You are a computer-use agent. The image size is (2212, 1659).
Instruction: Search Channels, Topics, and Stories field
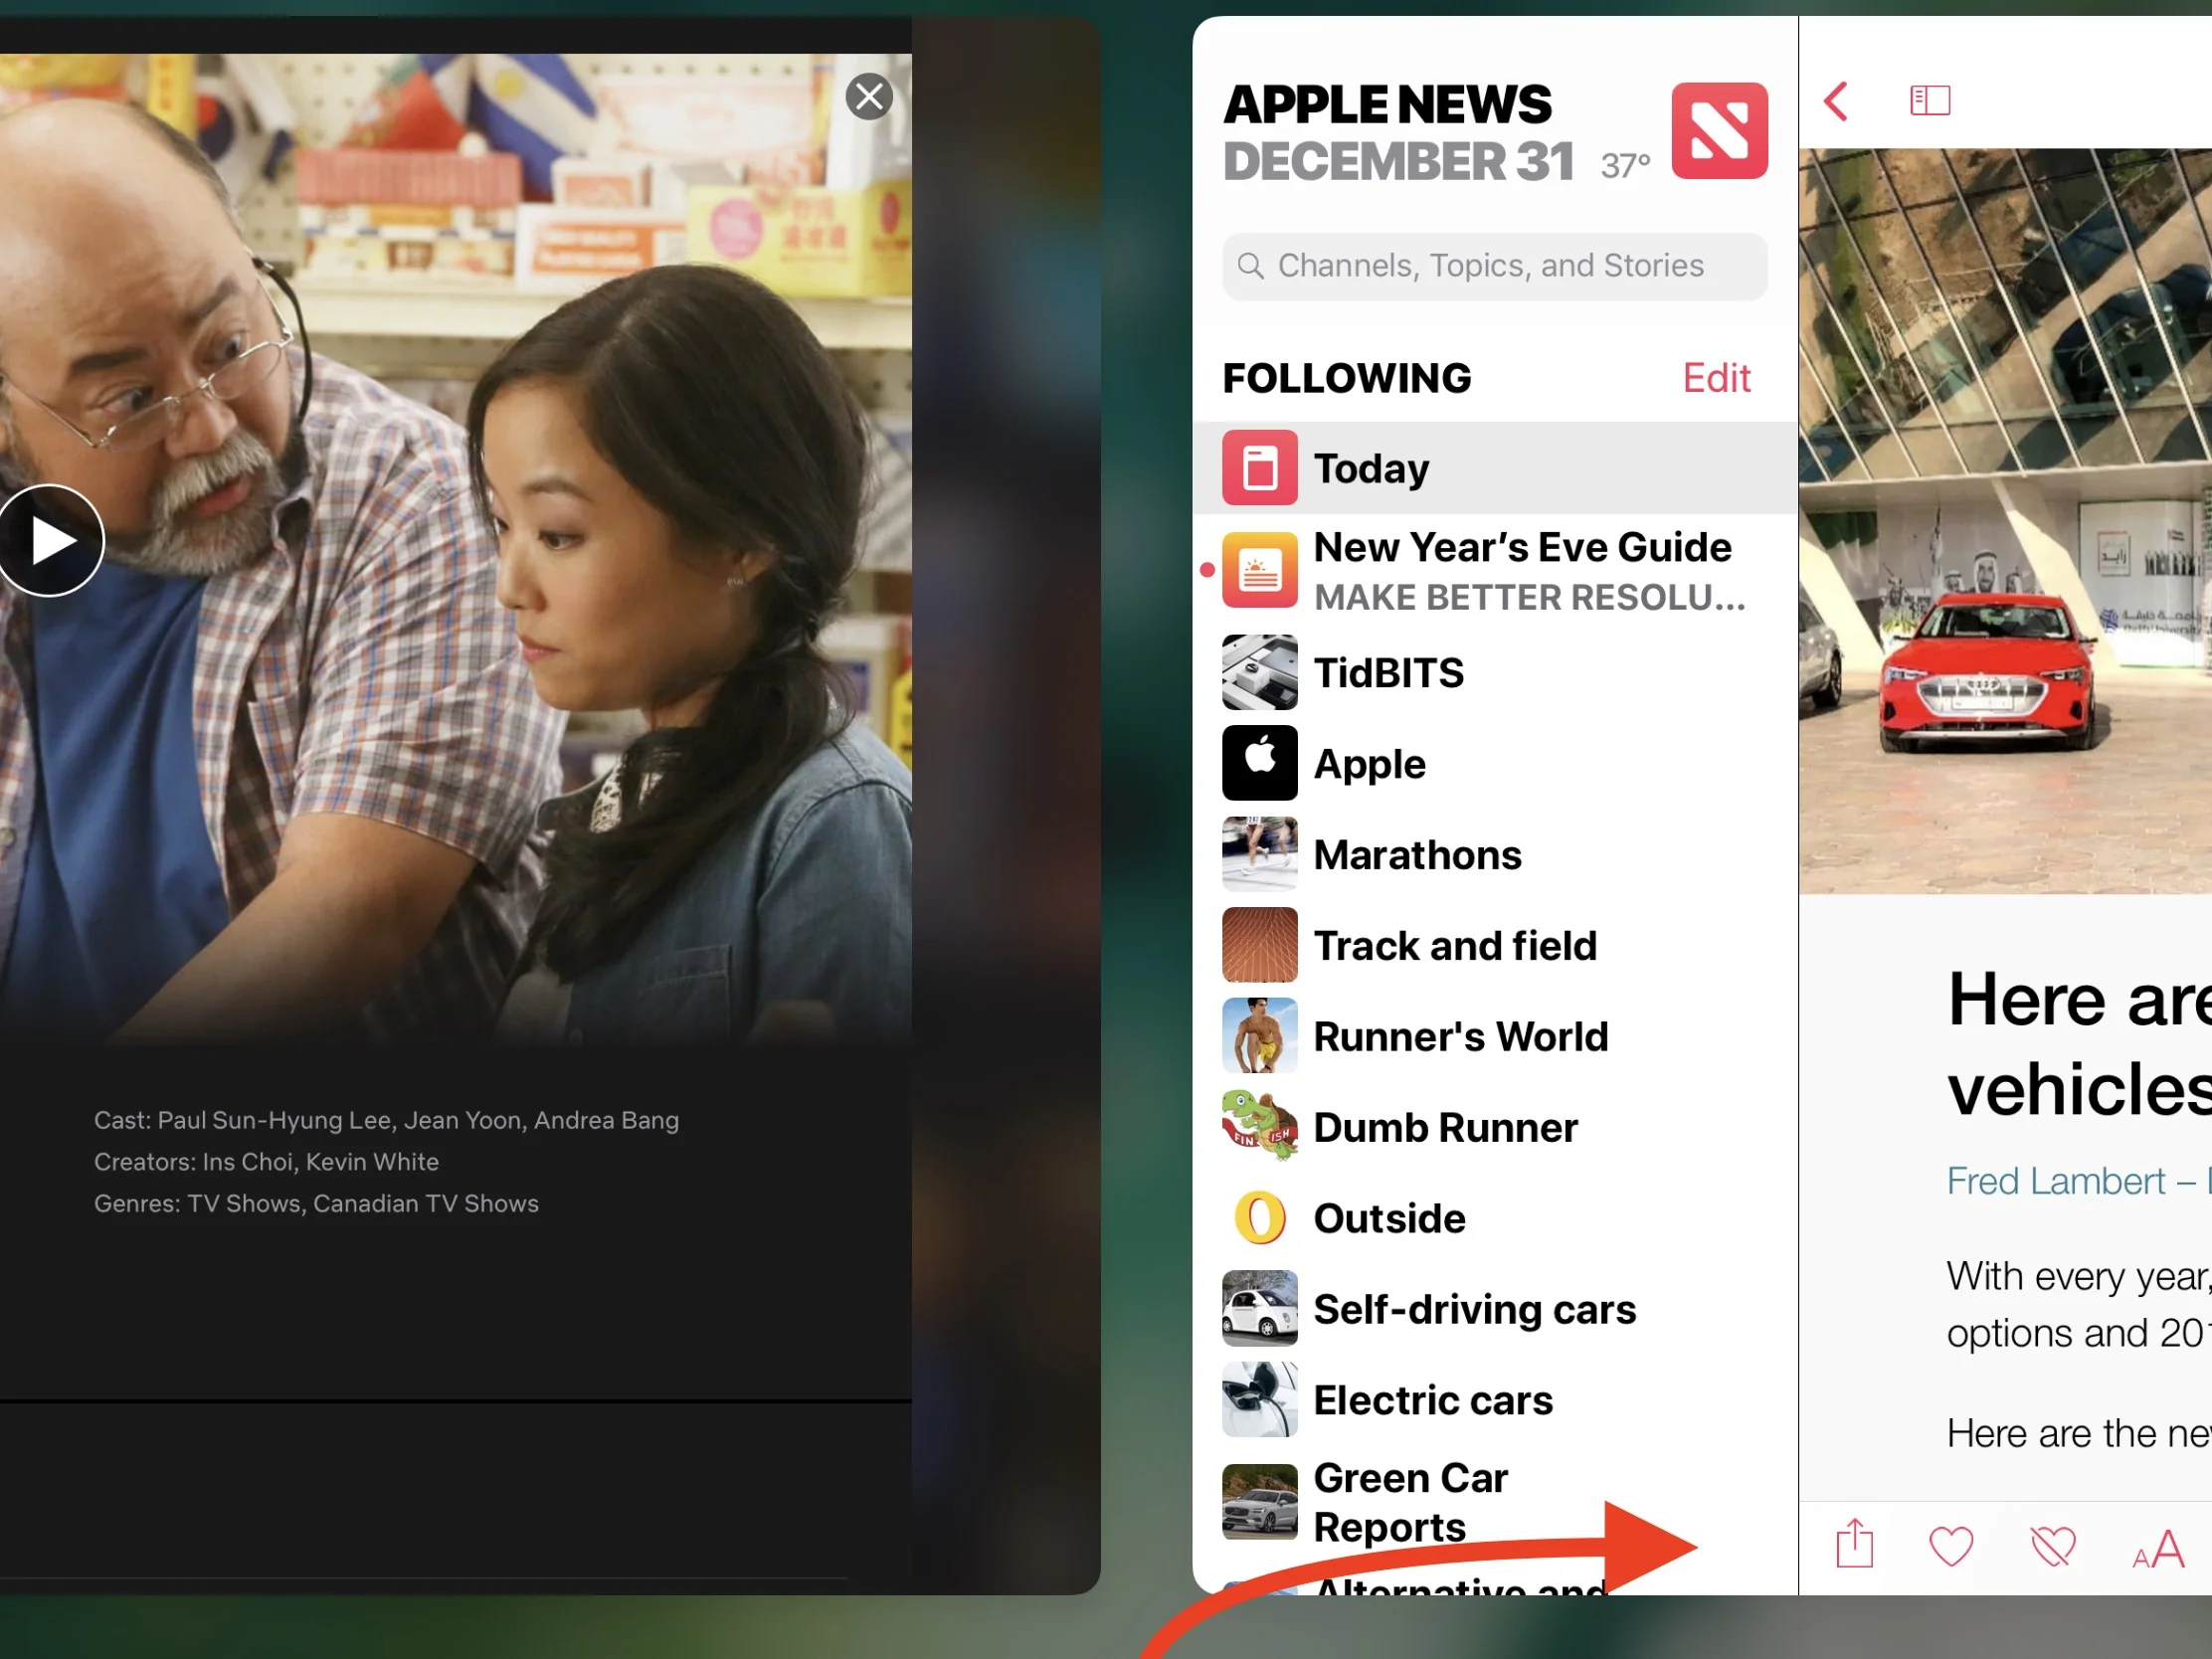pos(1494,266)
